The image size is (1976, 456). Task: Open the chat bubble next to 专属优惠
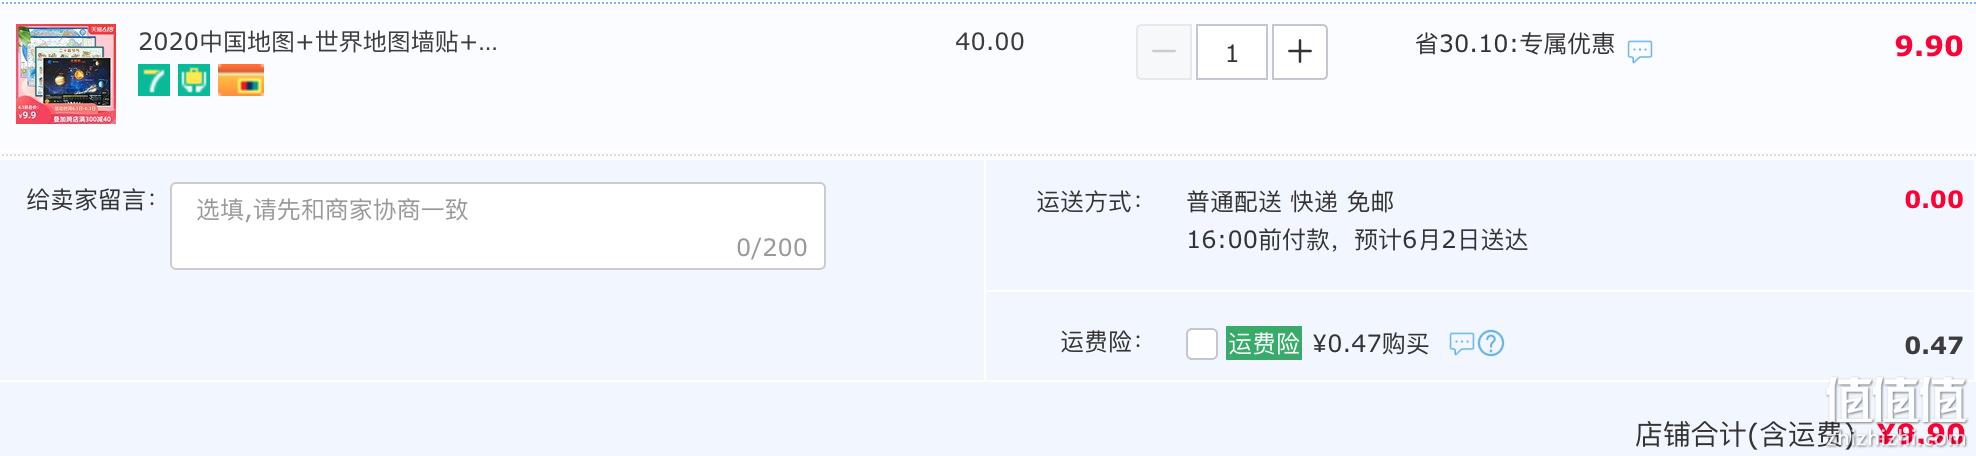1640,51
